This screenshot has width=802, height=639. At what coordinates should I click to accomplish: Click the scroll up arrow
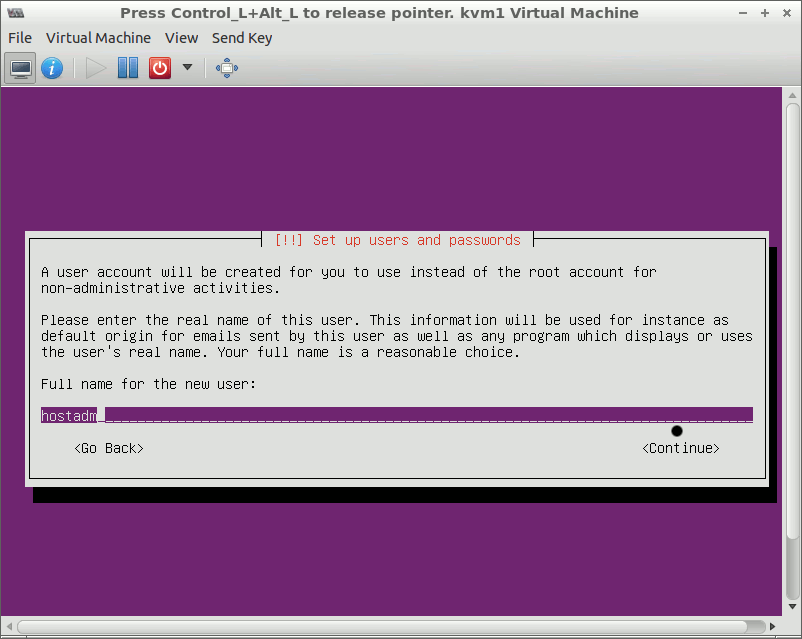(x=792, y=95)
